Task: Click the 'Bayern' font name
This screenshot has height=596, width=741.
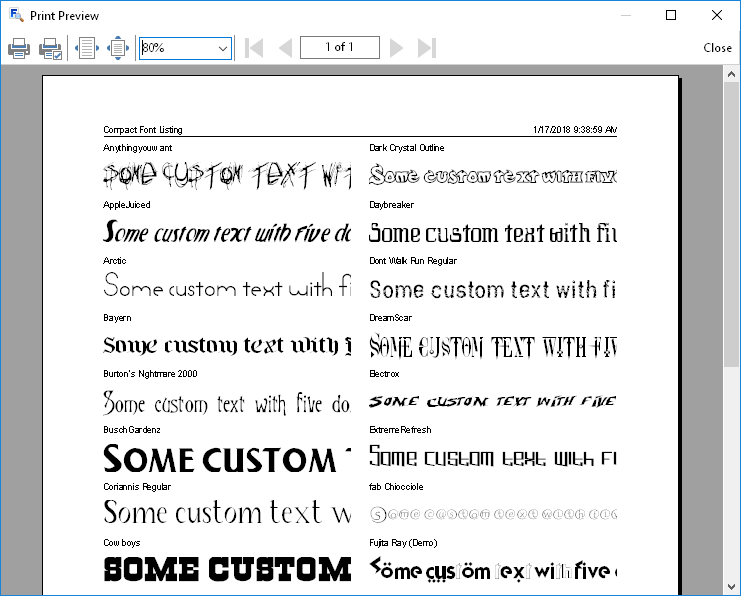Action: pos(117,318)
